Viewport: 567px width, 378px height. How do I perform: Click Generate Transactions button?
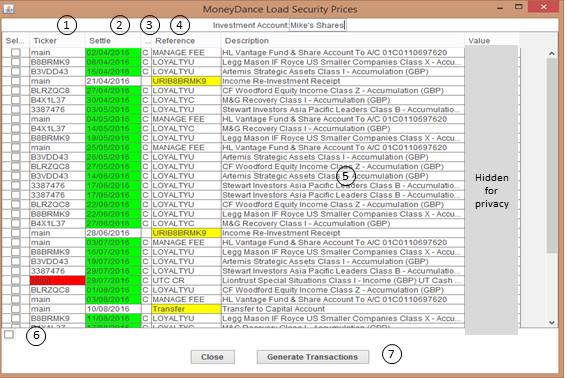point(313,357)
